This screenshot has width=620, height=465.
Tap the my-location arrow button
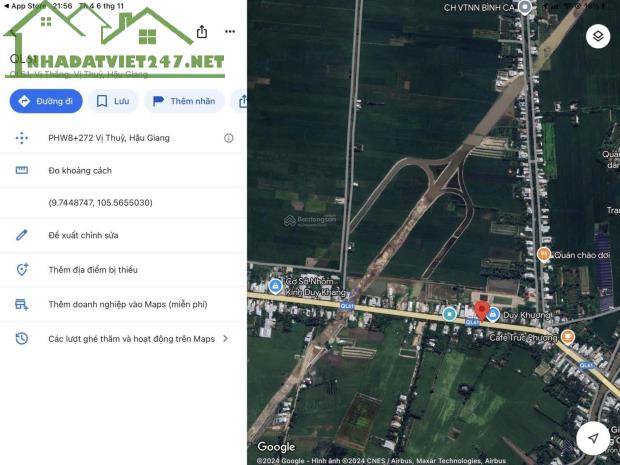tap(592, 438)
